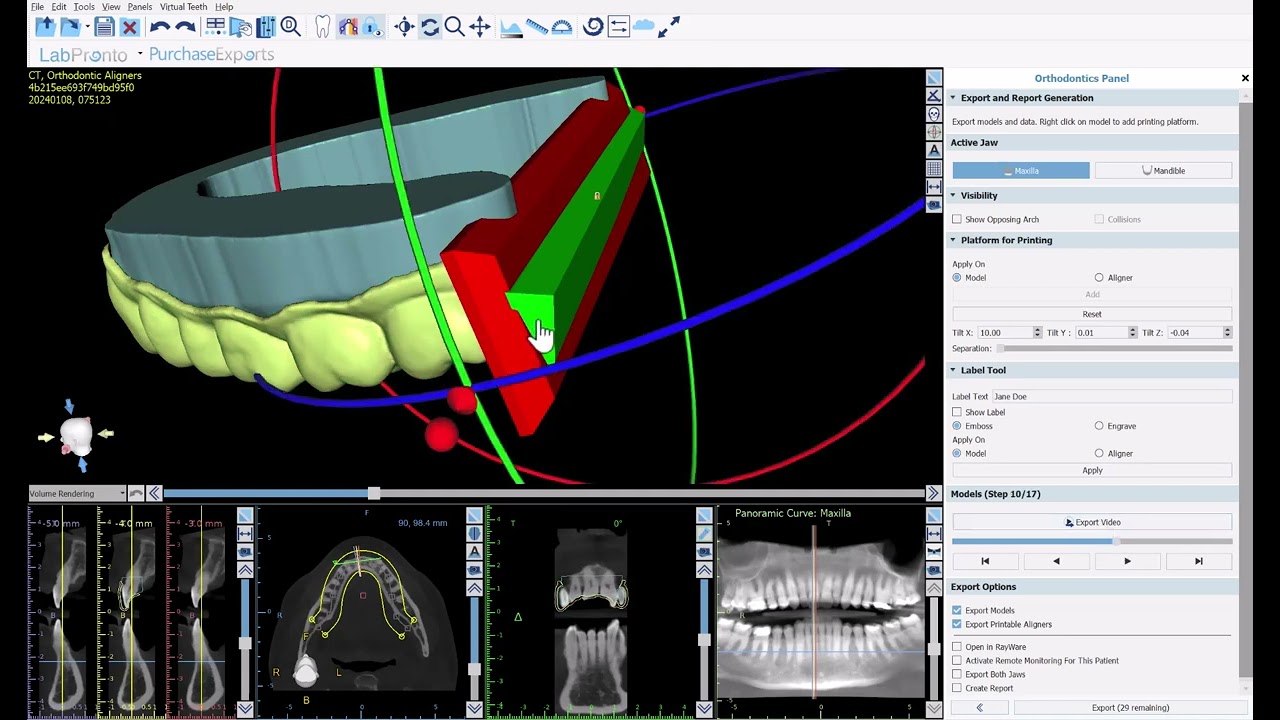1280x720 pixels.
Task: Click the Models step progress slider
Action: 1092,541
